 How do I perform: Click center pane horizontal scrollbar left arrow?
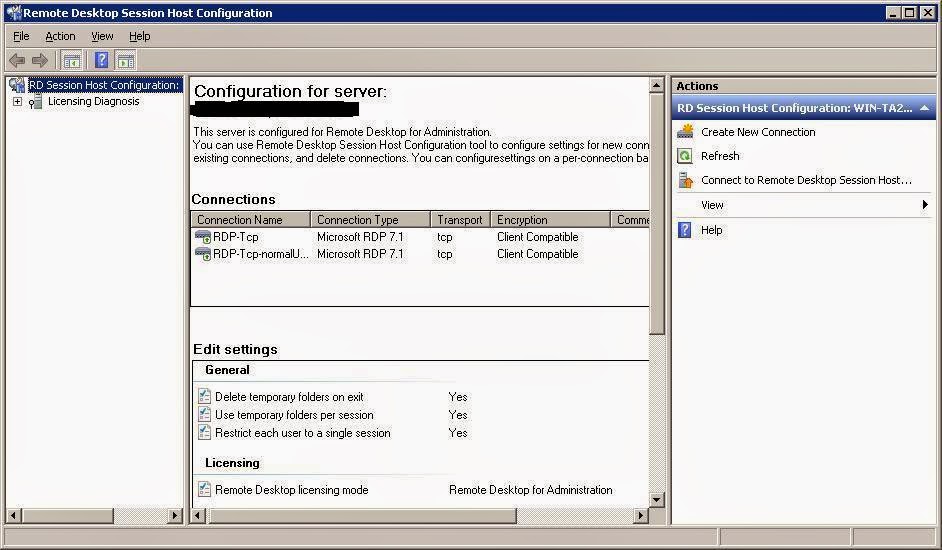[x=198, y=515]
